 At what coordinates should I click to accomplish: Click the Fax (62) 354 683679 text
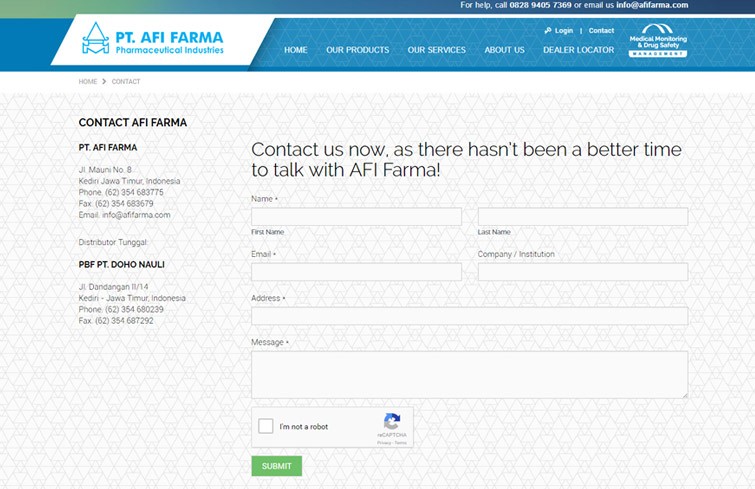[x=116, y=204]
